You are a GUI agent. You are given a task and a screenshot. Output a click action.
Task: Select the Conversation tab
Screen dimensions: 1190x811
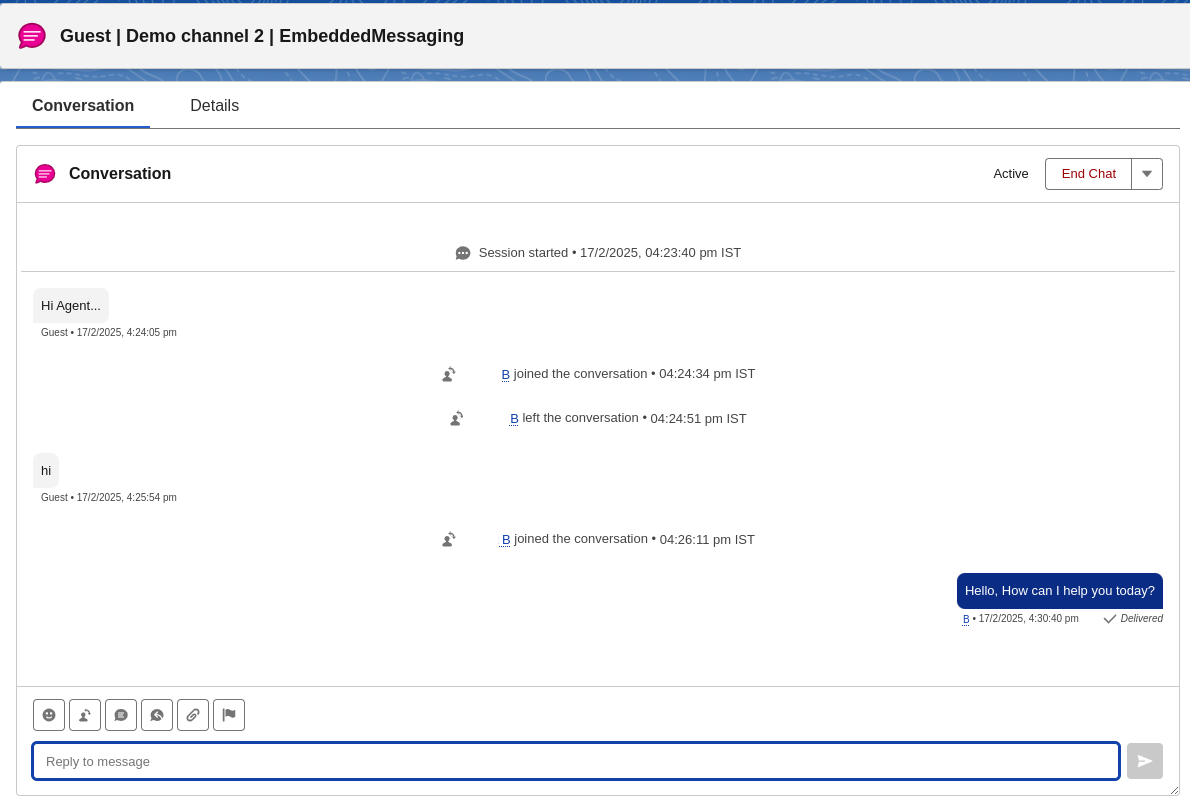pos(83,106)
